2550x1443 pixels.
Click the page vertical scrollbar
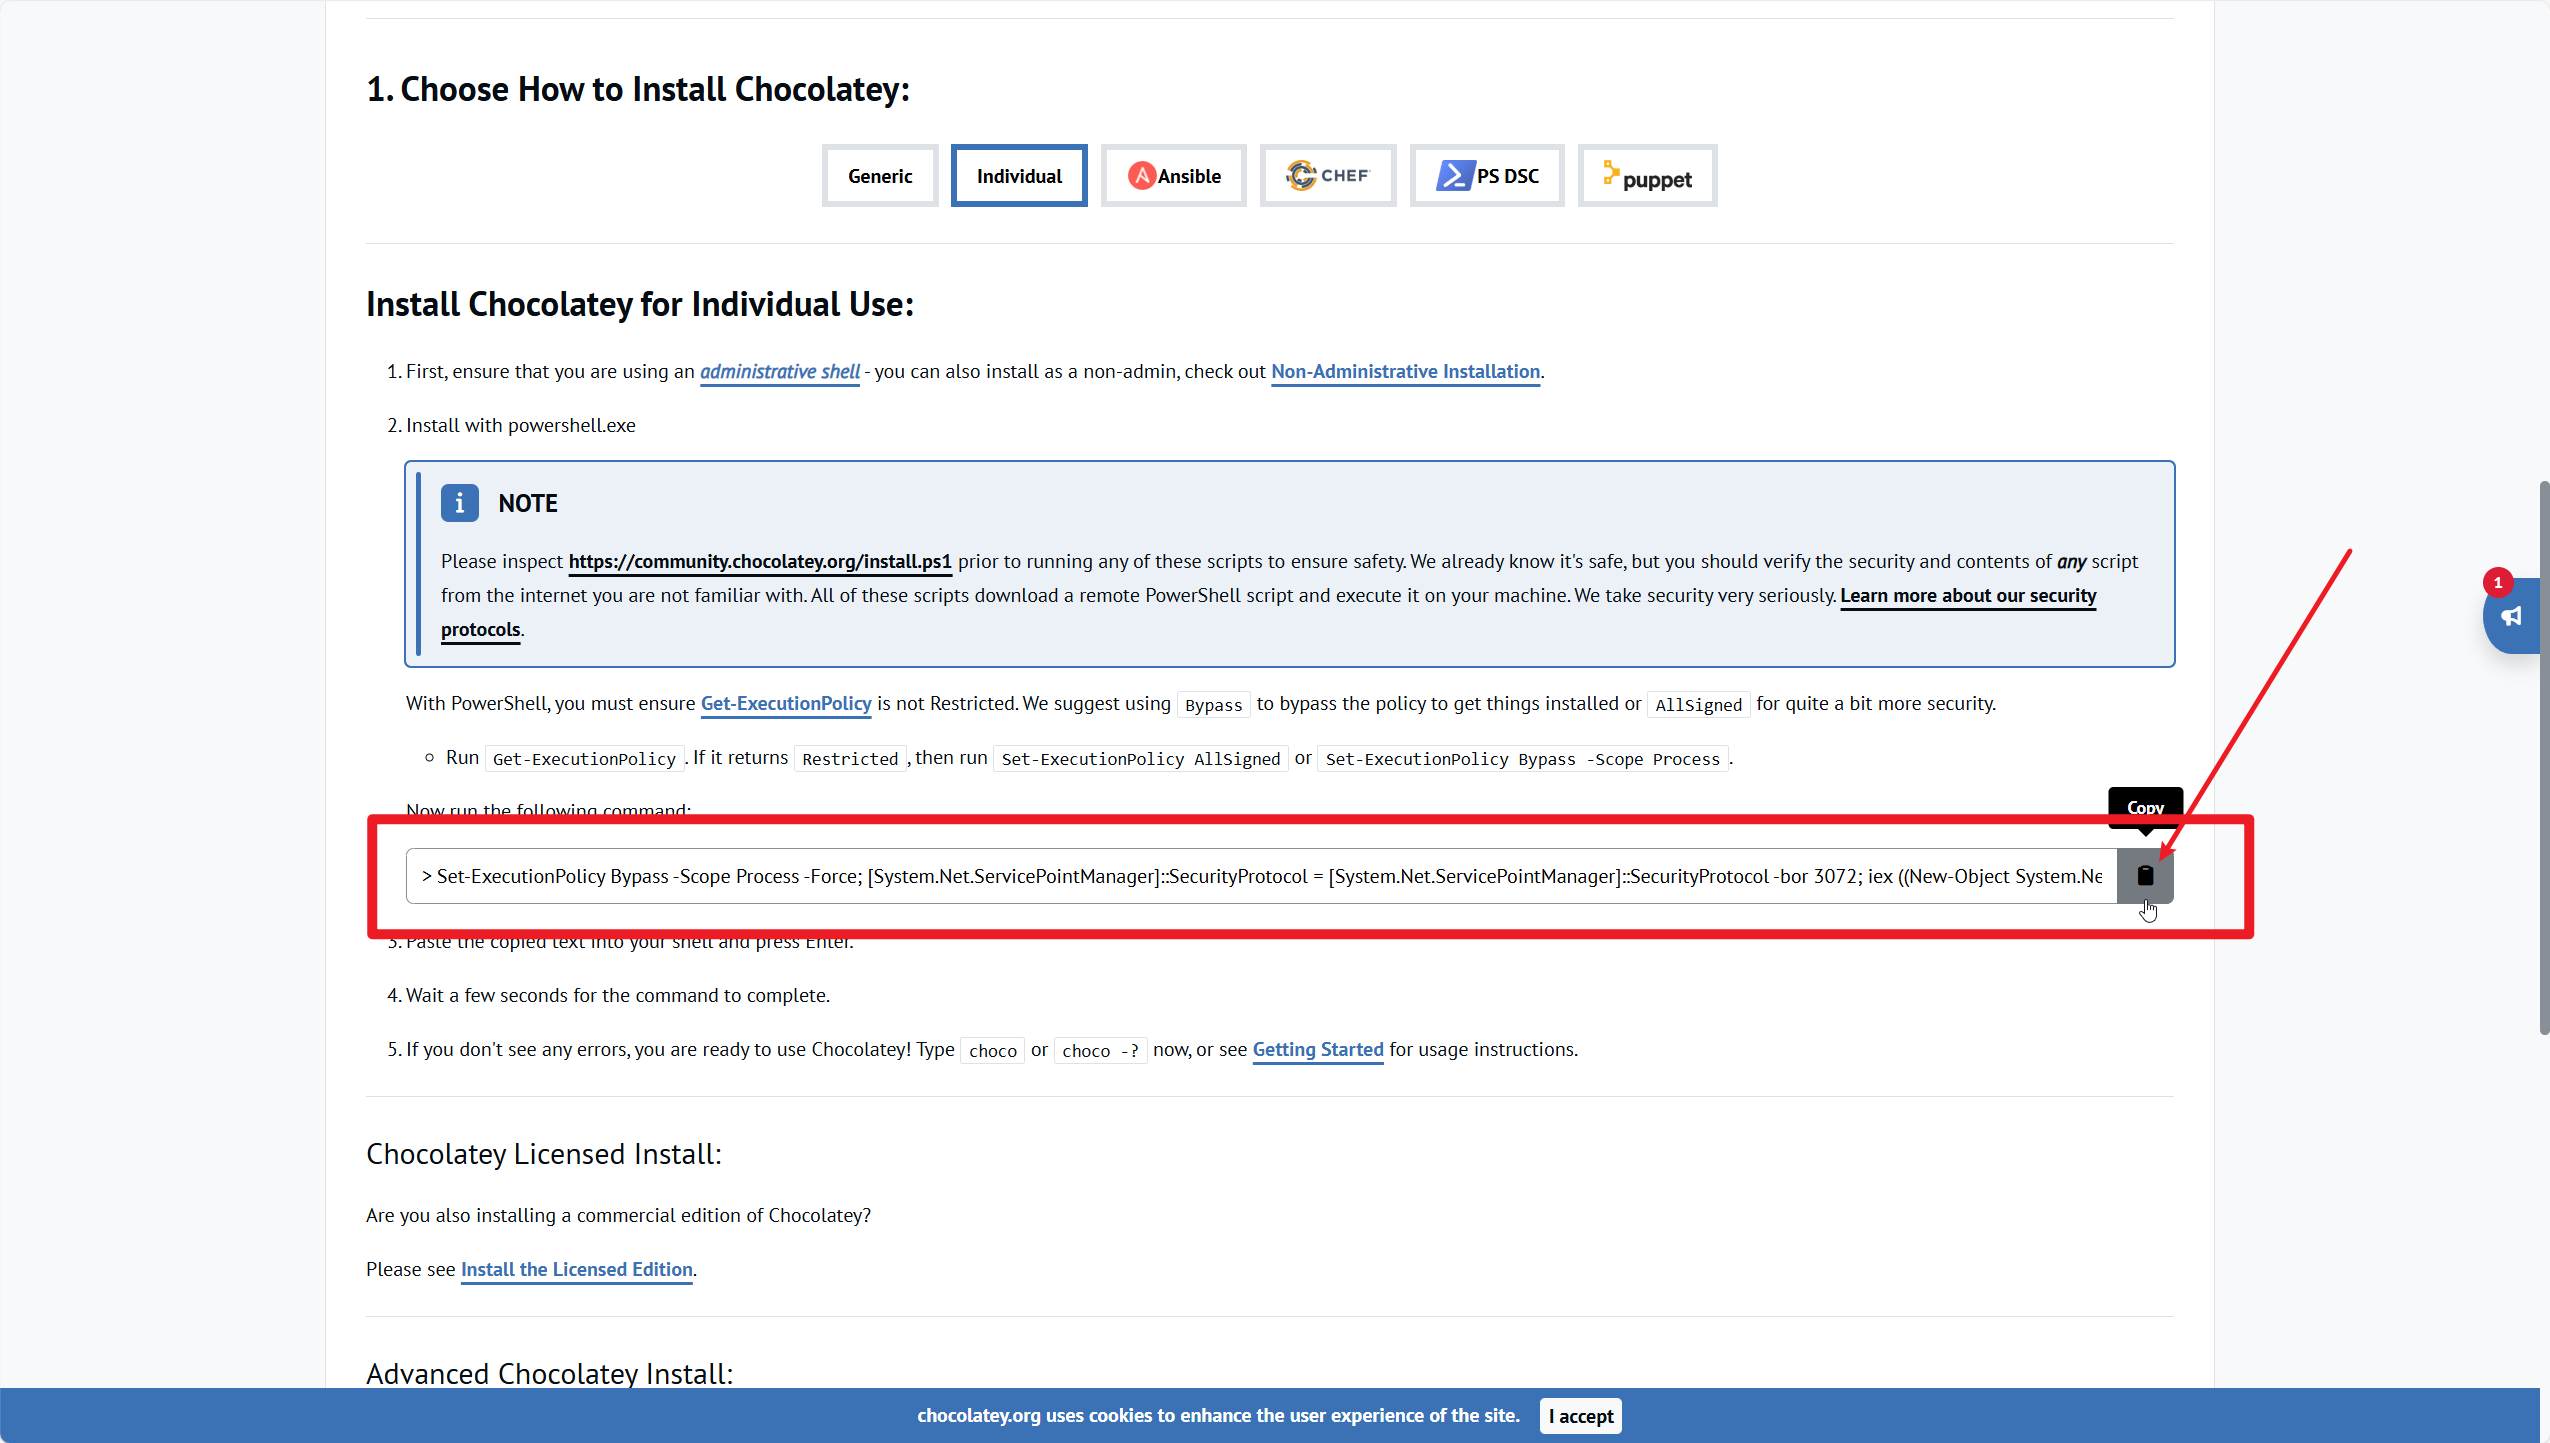(2543, 758)
